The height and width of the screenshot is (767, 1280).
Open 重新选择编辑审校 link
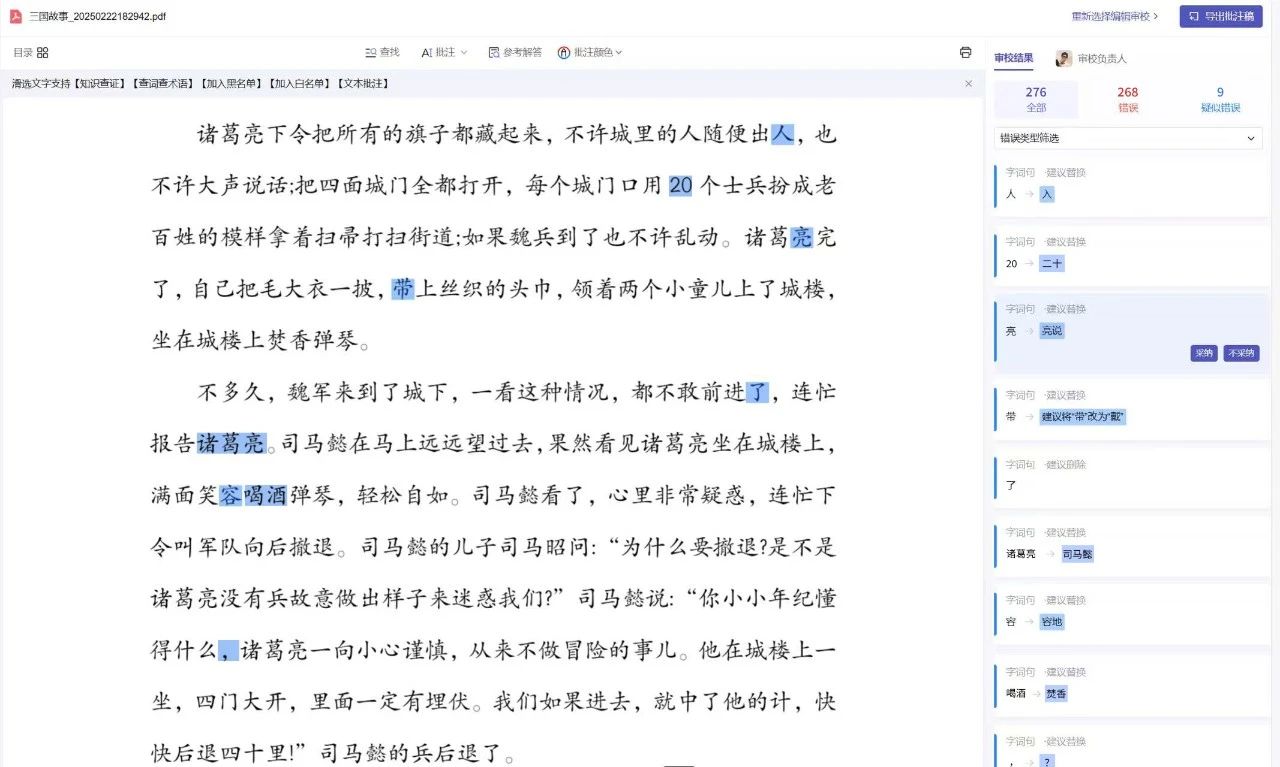coord(1115,16)
